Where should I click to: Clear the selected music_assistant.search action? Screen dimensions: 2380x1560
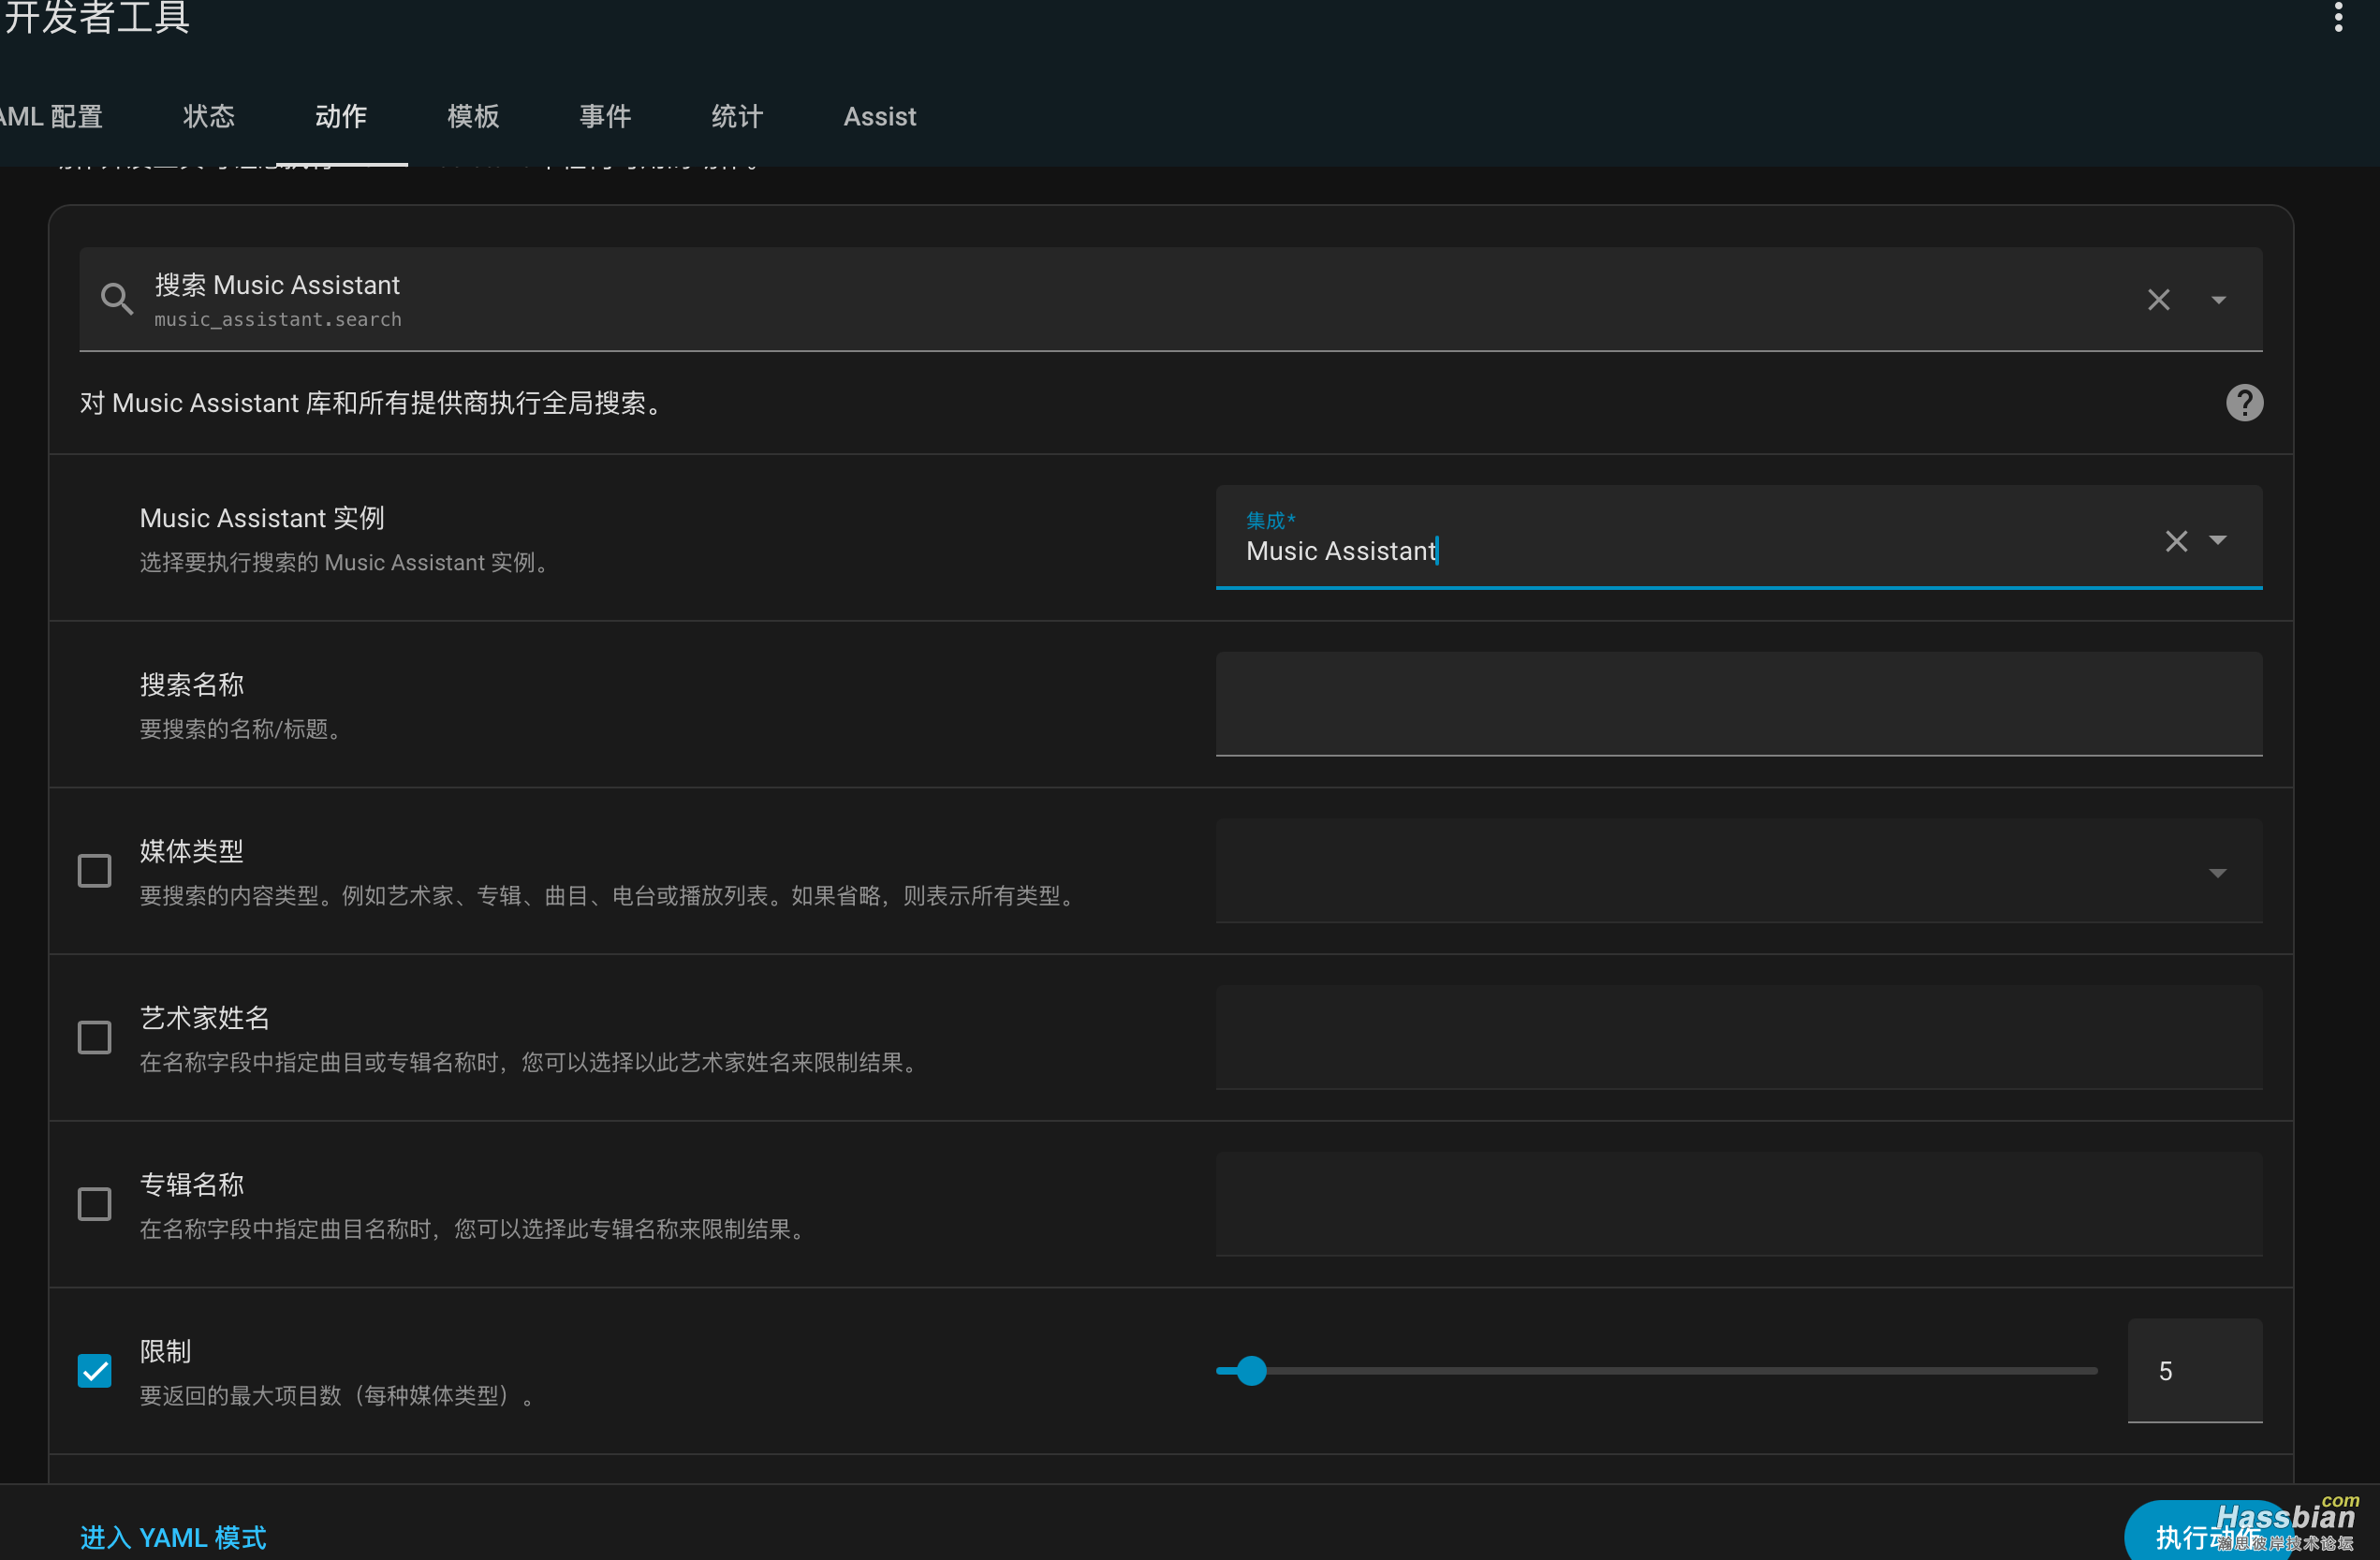tap(2158, 300)
